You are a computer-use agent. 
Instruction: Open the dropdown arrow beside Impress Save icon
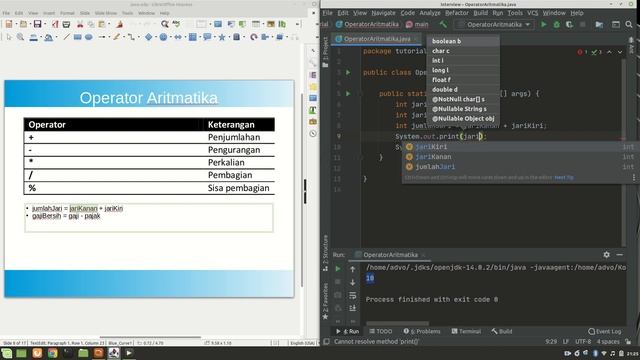[x=45, y=24]
